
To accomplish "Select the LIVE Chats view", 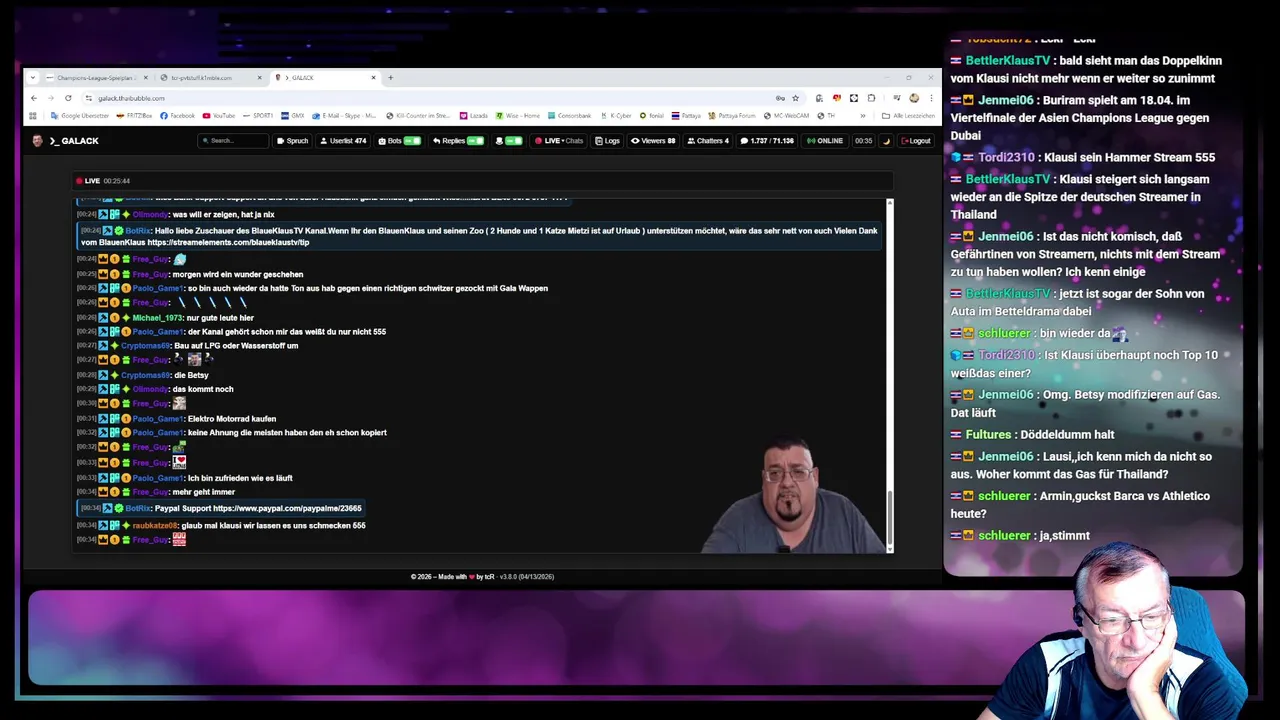I will 559,141.
